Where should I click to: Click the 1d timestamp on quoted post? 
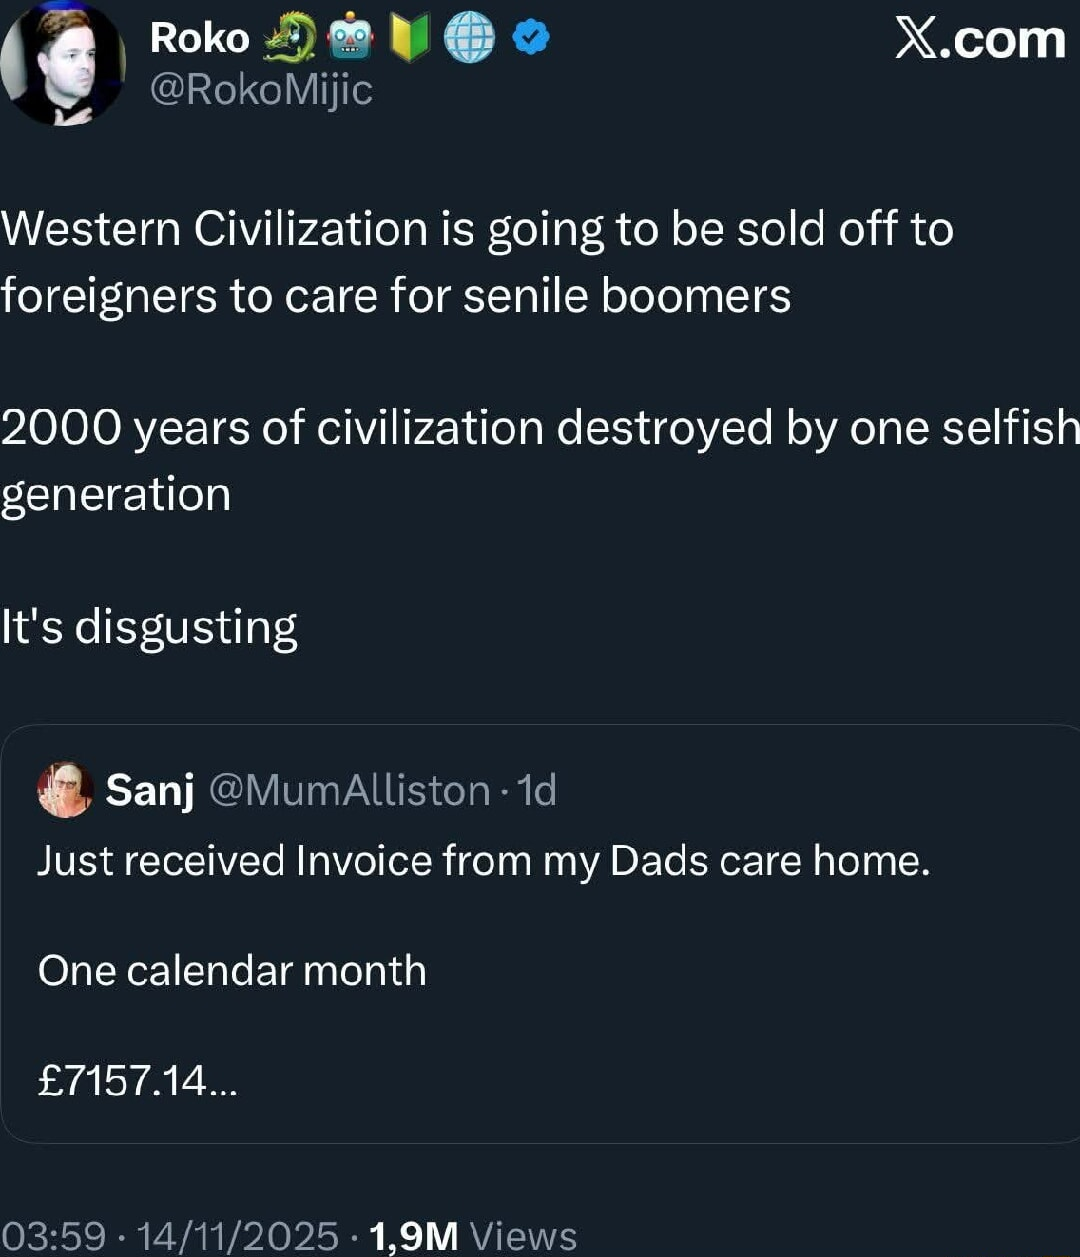tap(538, 790)
